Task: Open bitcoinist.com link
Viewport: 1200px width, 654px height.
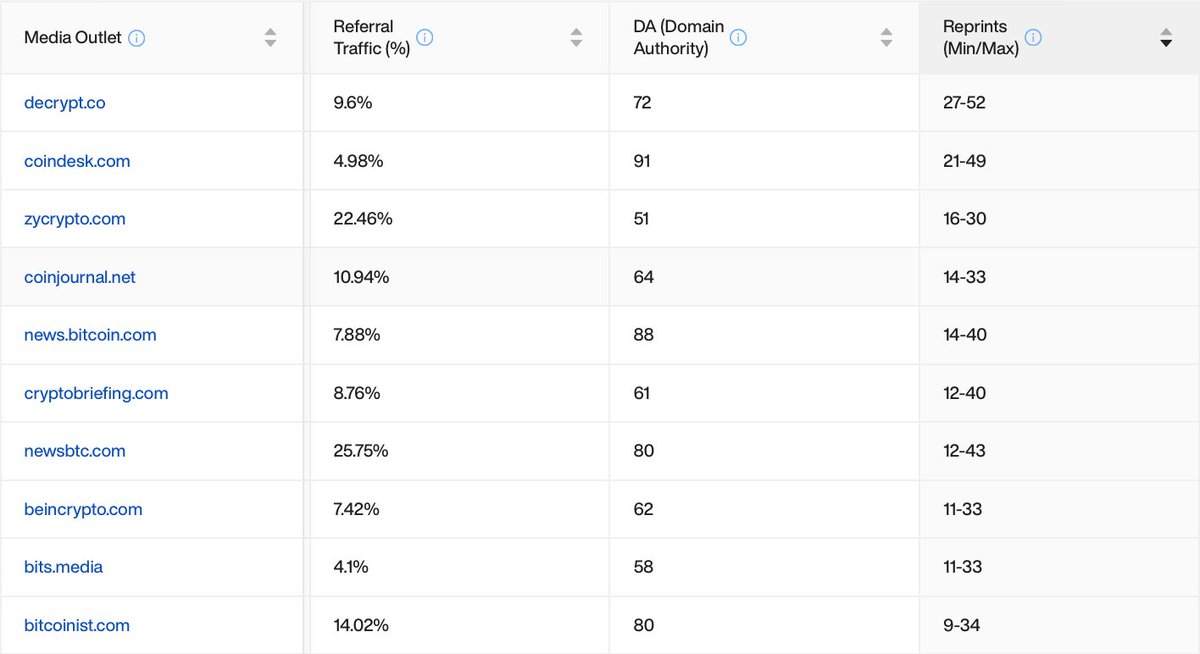Action: (77, 625)
